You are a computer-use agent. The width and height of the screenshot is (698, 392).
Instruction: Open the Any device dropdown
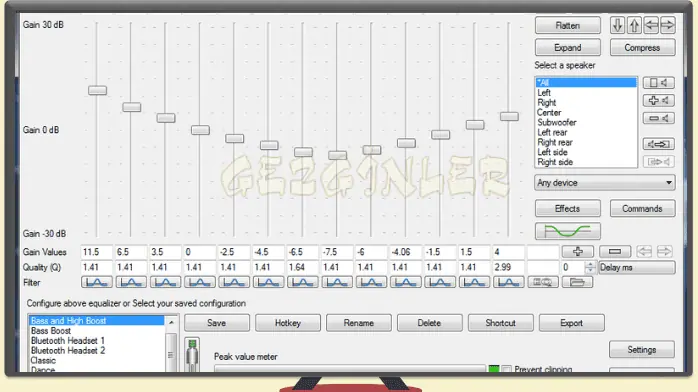click(x=605, y=183)
